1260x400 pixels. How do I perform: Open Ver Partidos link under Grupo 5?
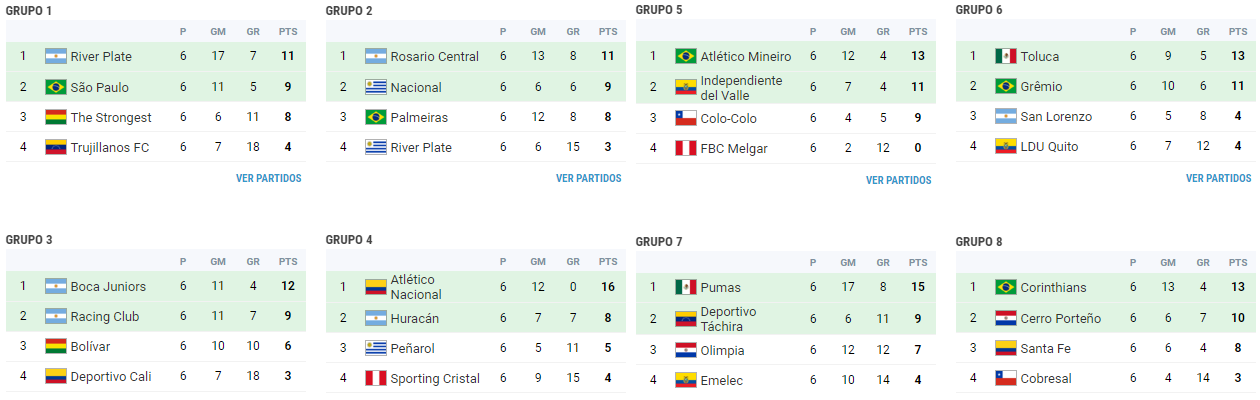[x=898, y=181]
